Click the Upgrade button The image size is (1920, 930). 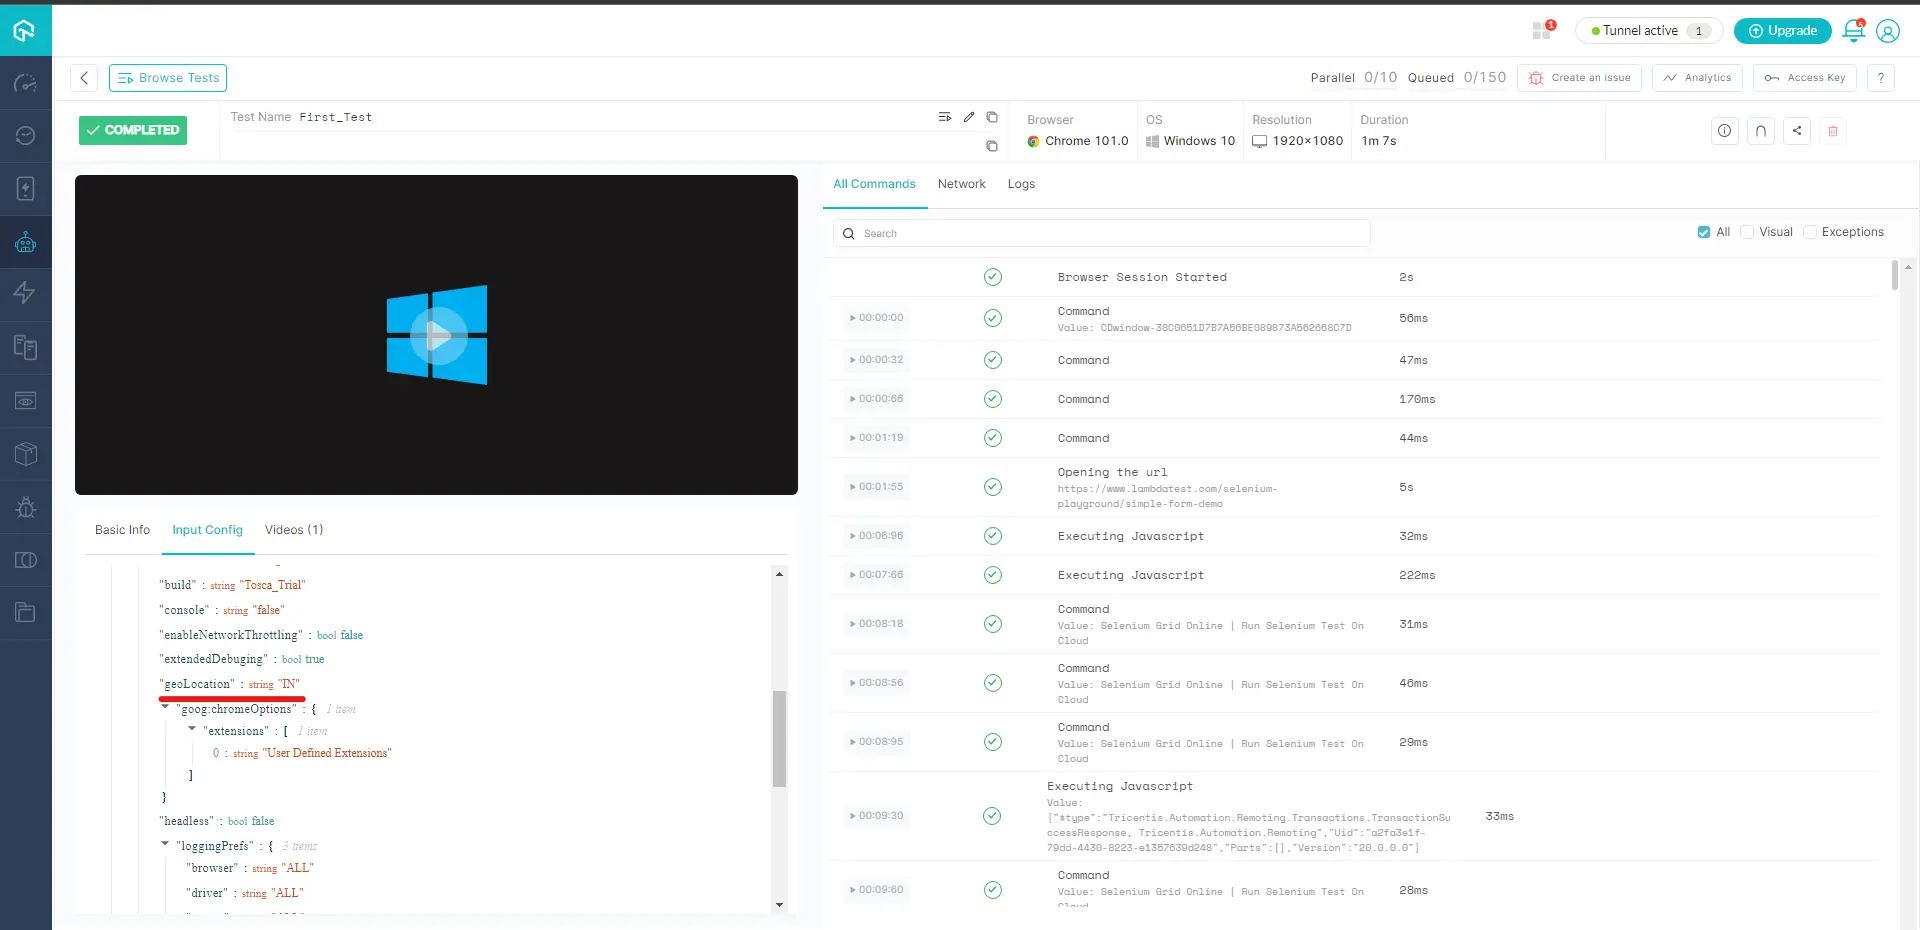click(1782, 31)
